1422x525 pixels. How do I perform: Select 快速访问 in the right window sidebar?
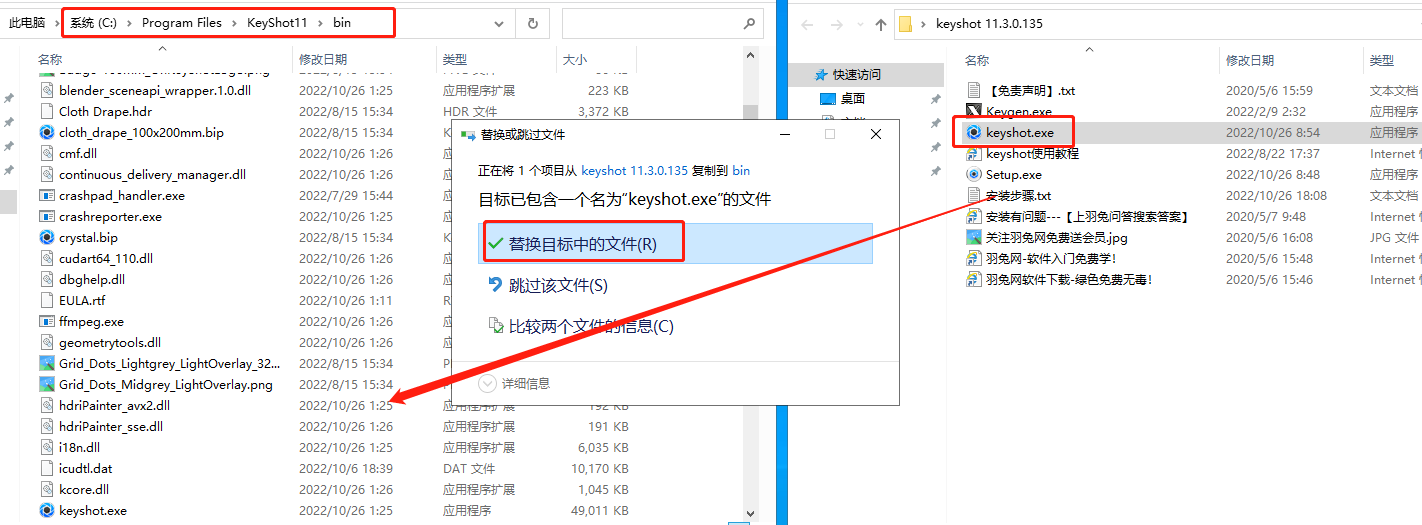[856, 74]
